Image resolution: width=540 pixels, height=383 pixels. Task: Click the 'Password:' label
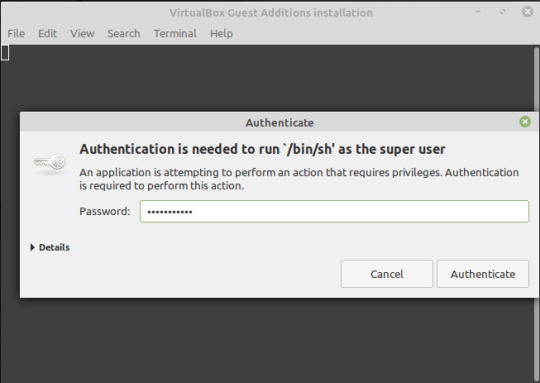coord(105,211)
